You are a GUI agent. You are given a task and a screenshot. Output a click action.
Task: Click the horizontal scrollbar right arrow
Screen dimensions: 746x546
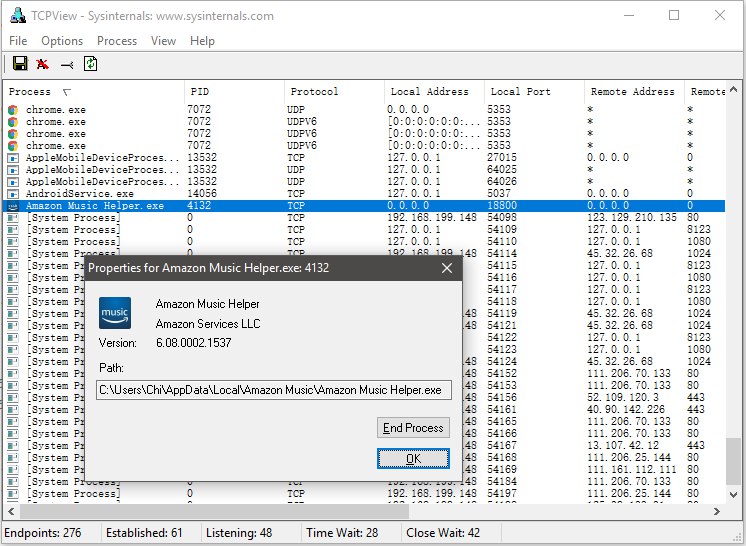717,512
